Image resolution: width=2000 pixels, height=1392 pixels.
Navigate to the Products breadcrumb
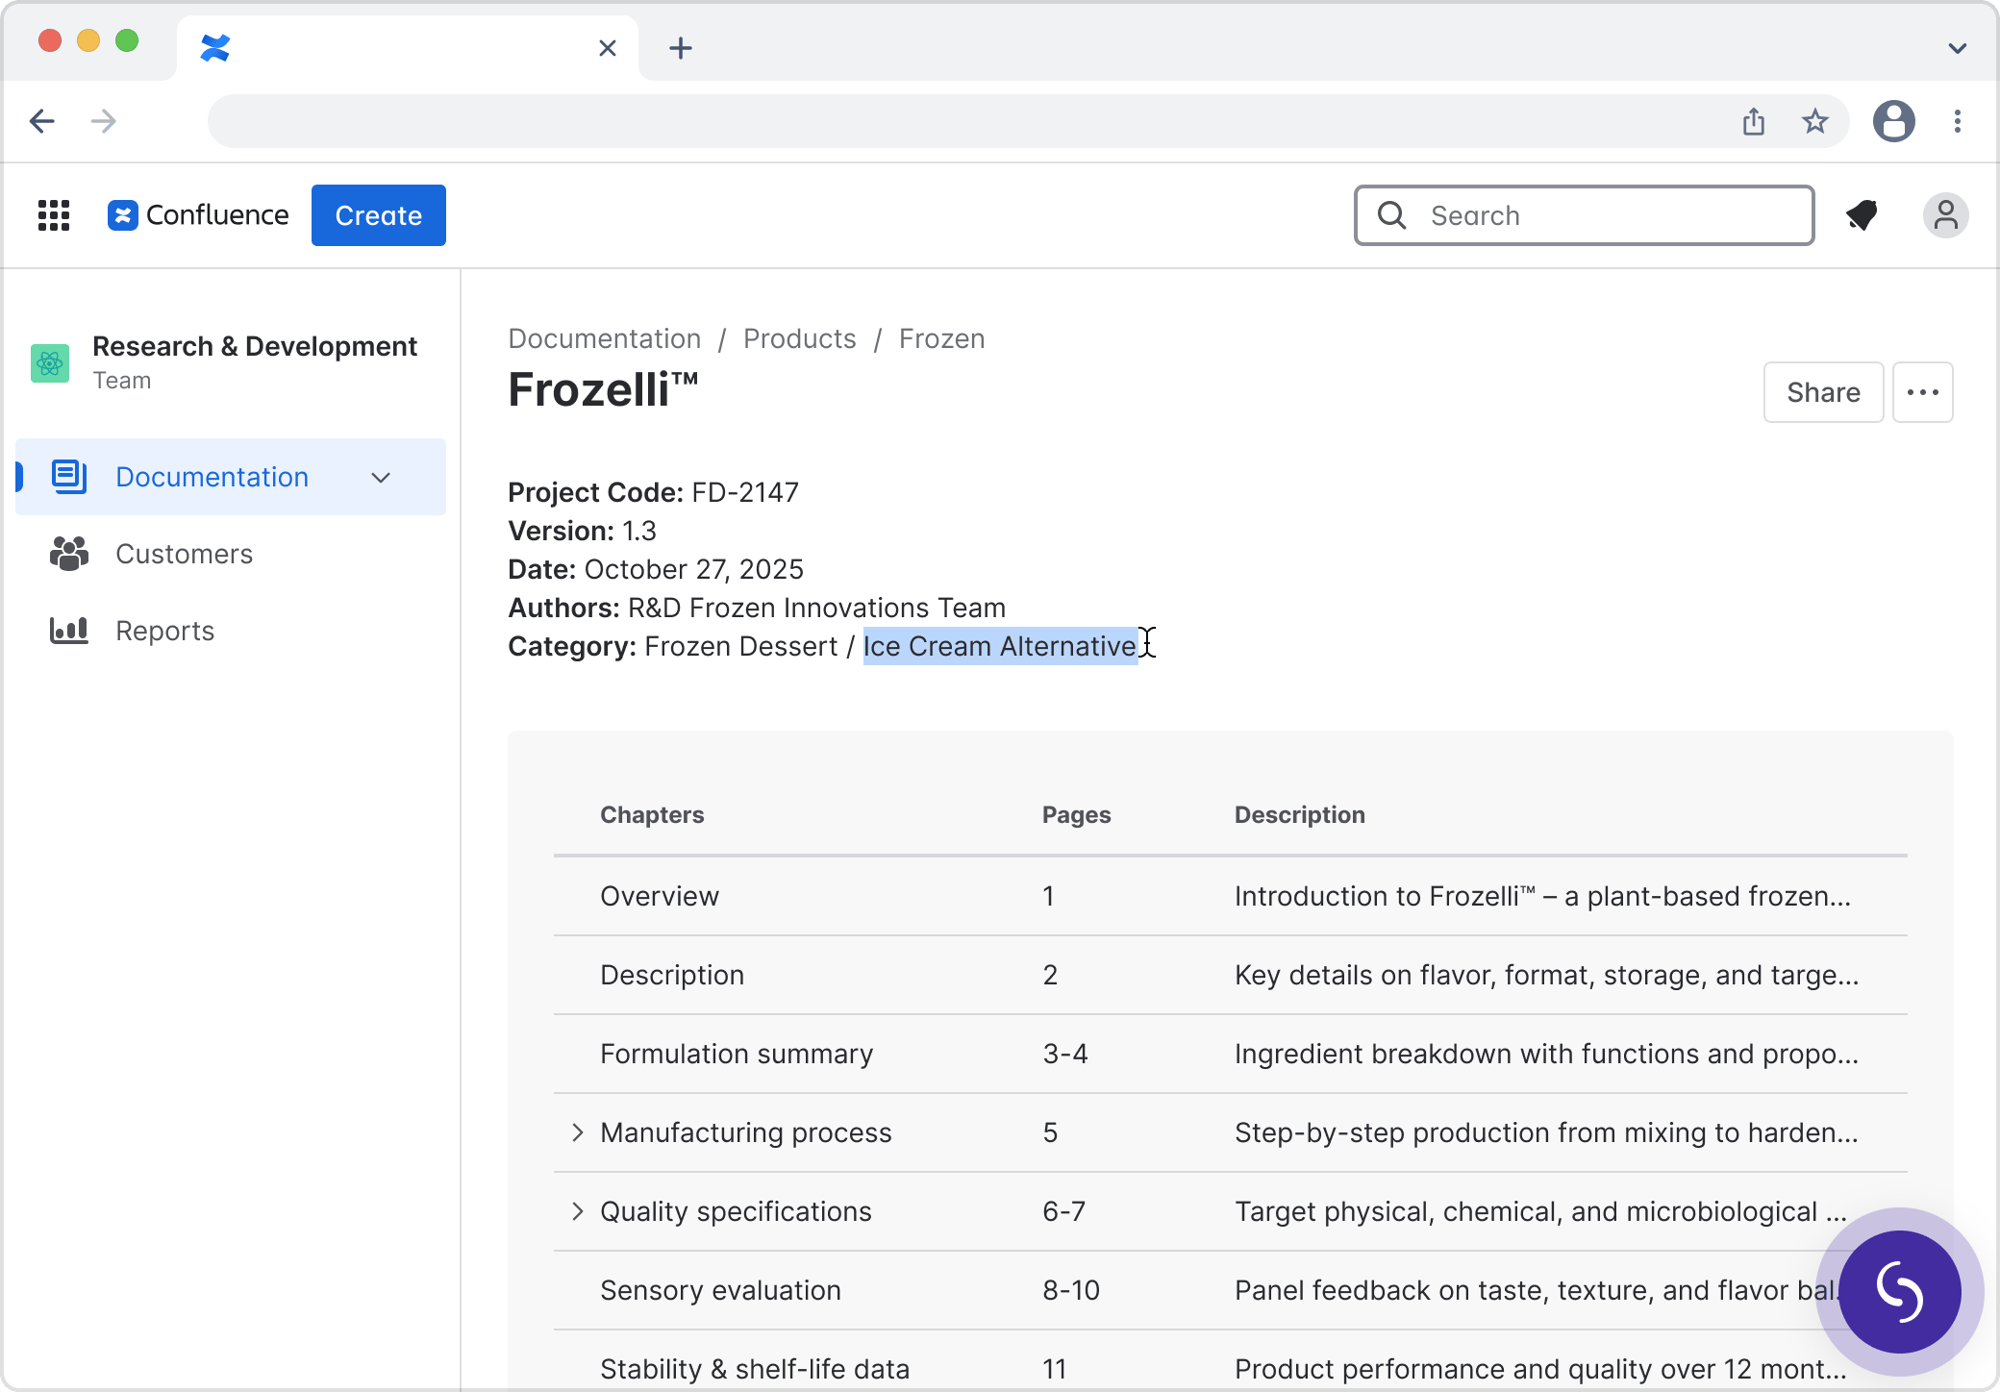pos(799,338)
